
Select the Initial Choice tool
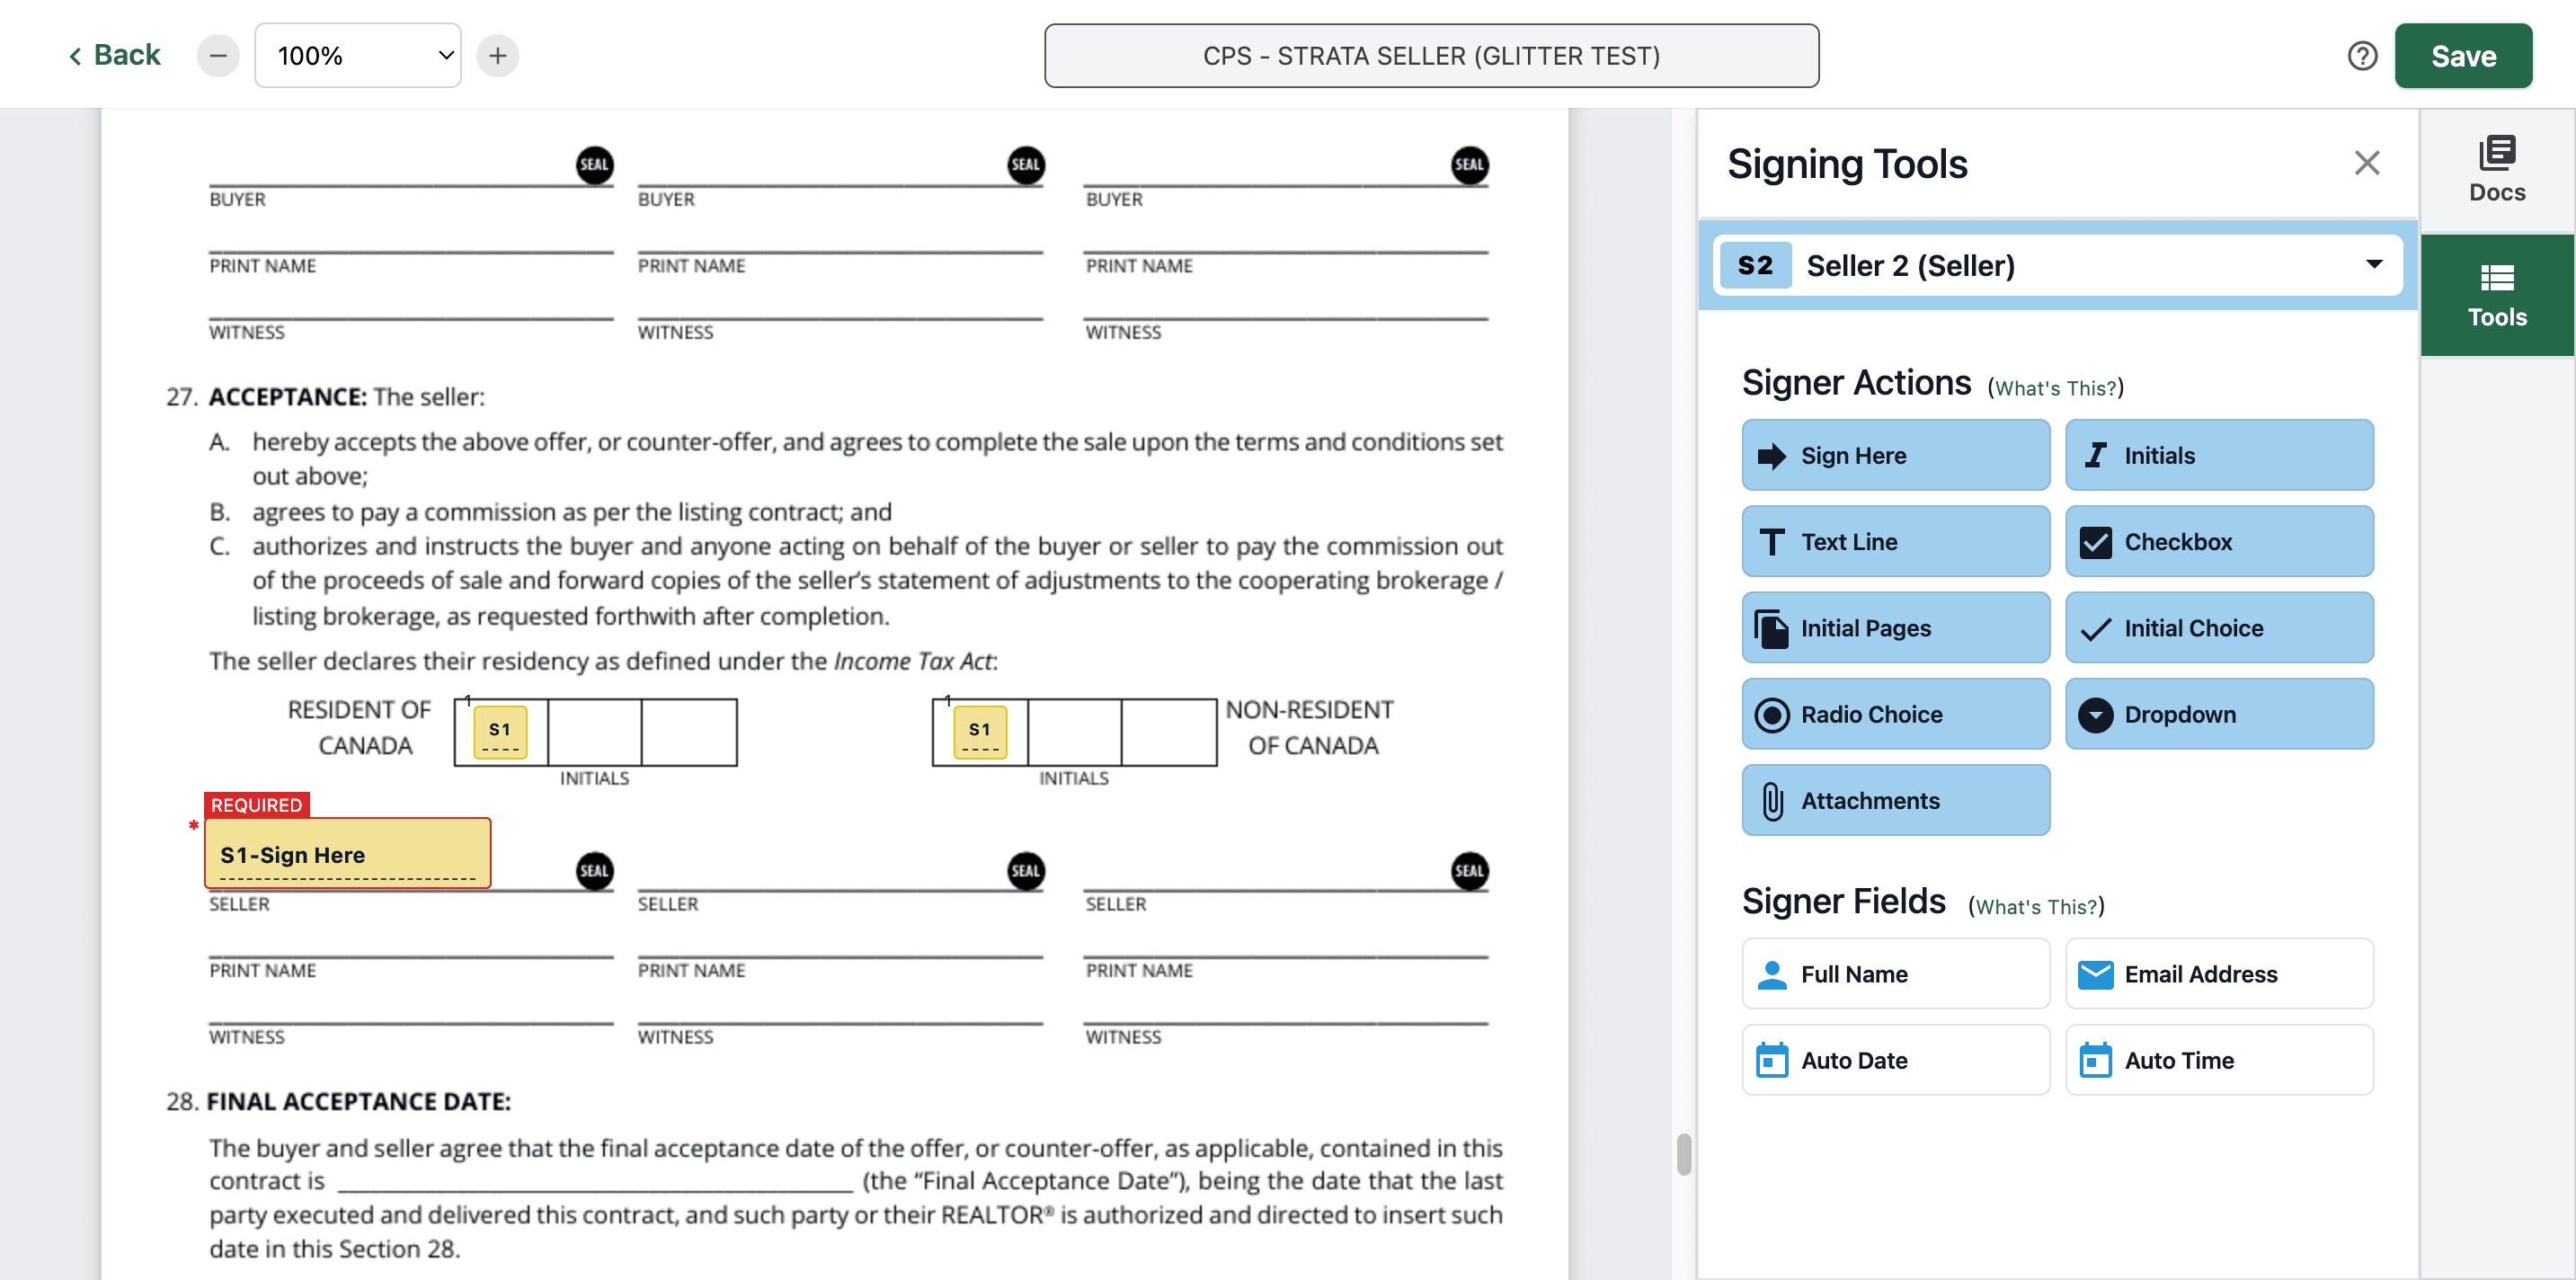point(2219,628)
